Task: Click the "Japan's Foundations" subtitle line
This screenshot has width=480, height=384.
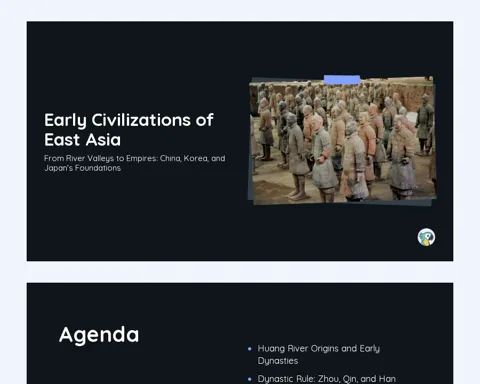Action: [82, 168]
